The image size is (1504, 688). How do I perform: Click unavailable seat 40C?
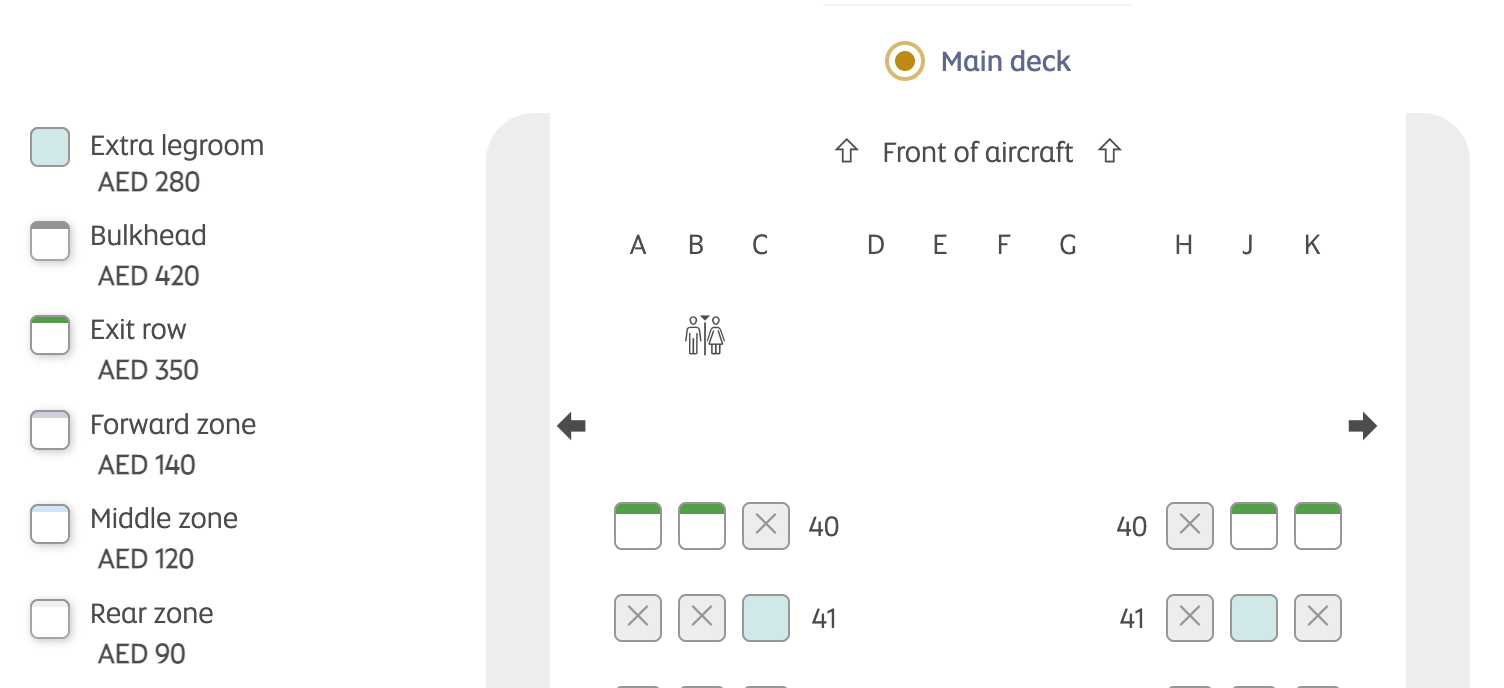tap(766, 526)
